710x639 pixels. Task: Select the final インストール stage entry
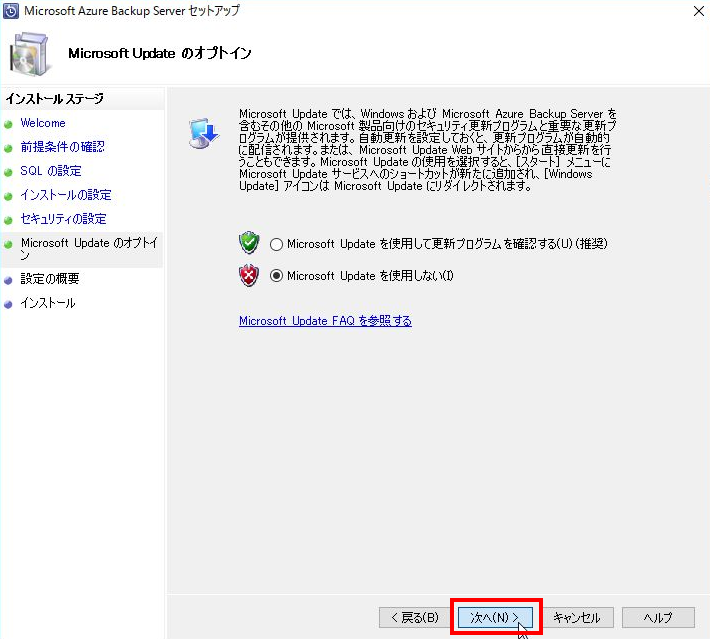[48, 303]
